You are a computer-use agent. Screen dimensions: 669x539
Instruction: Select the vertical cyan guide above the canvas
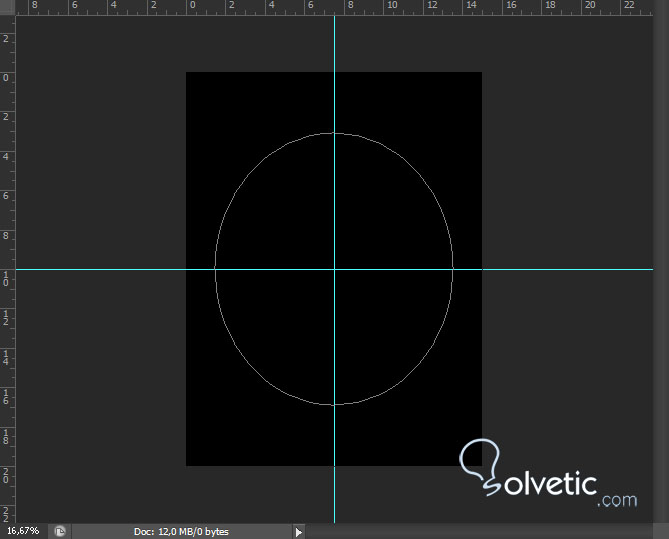pos(334,43)
